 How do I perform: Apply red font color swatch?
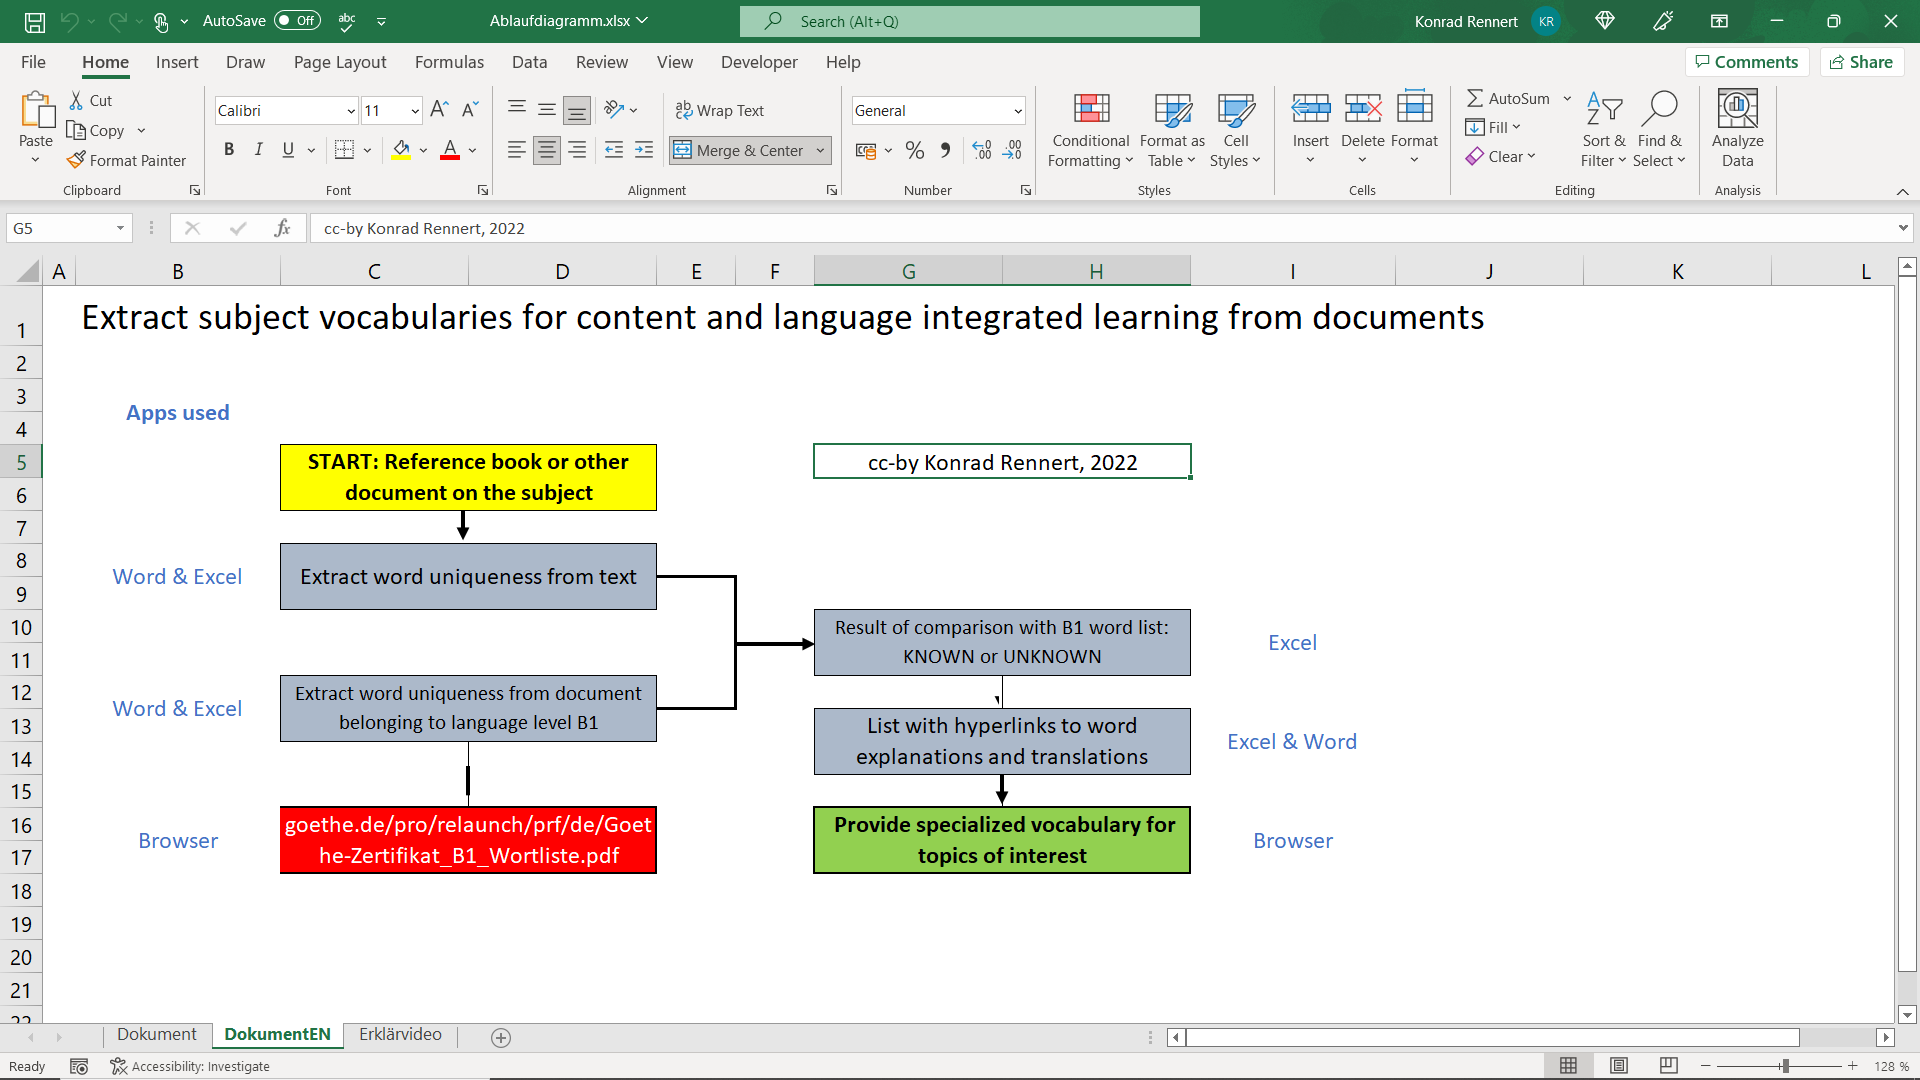(x=450, y=150)
